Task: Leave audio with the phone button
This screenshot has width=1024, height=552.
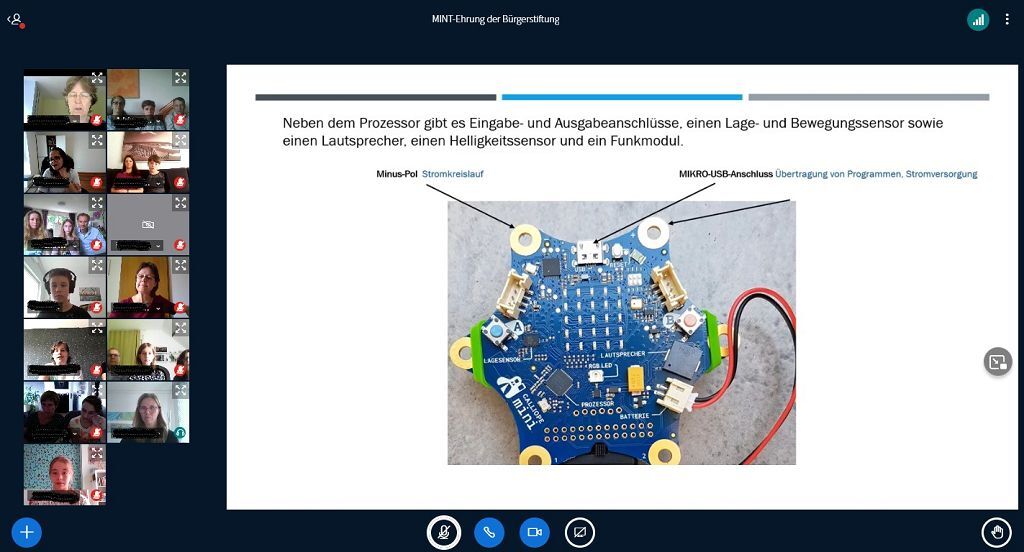Action: coord(489,532)
